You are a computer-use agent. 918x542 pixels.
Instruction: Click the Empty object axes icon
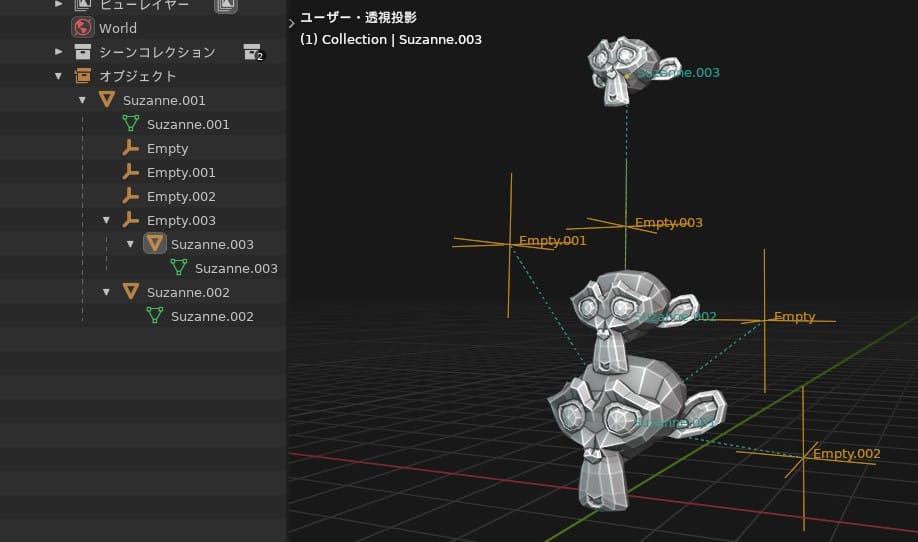[x=131, y=148]
